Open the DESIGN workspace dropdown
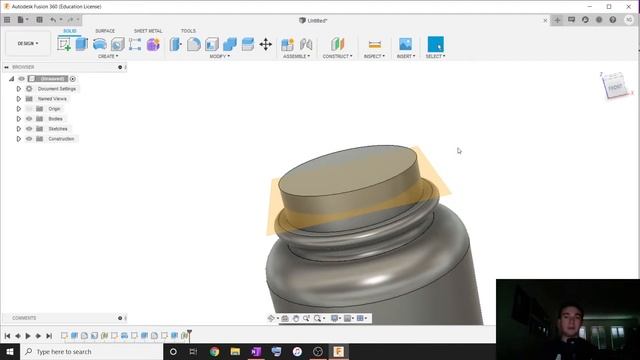 coord(28,43)
